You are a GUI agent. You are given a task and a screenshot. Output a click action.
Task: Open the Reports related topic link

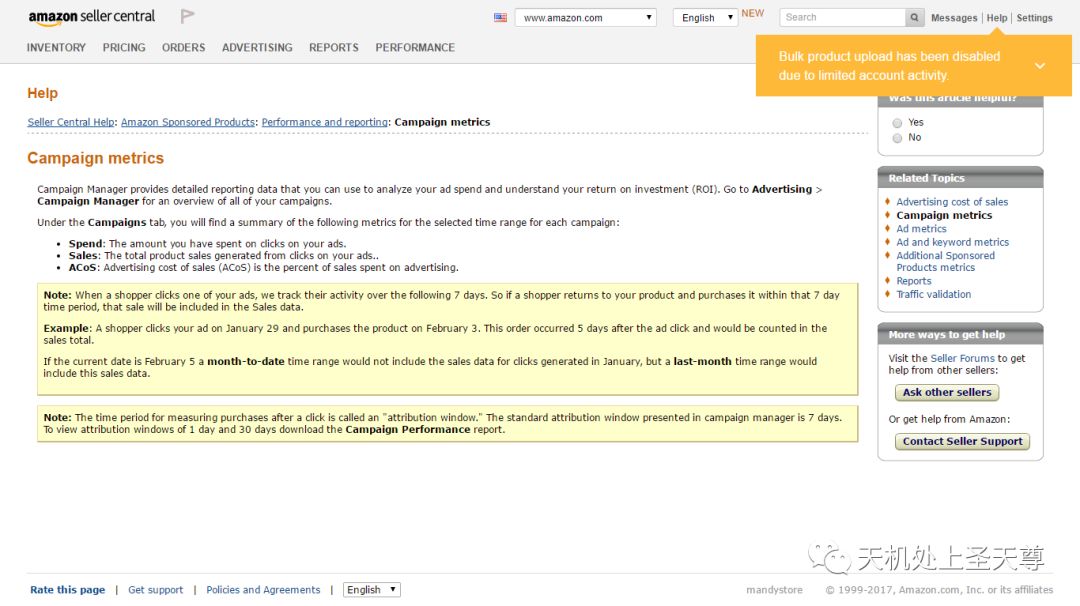pos(913,281)
